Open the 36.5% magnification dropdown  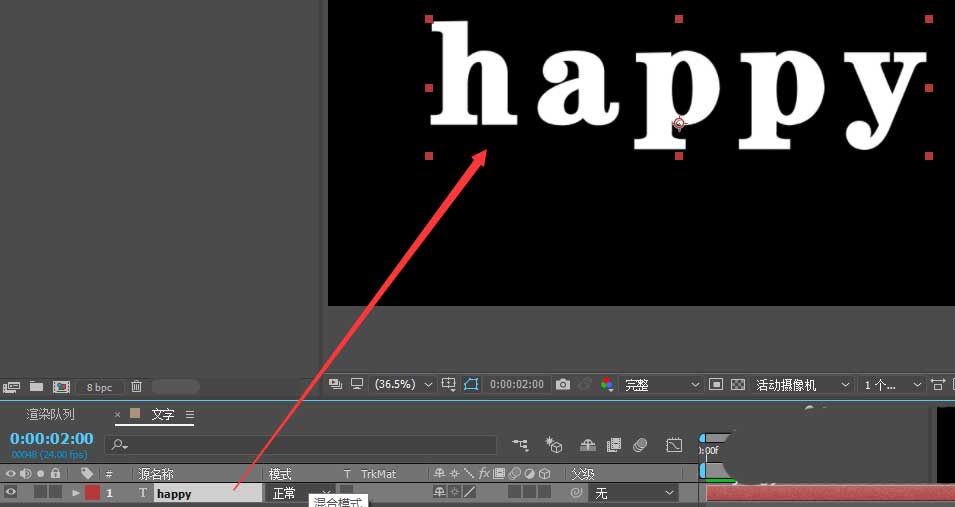point(403,384)
